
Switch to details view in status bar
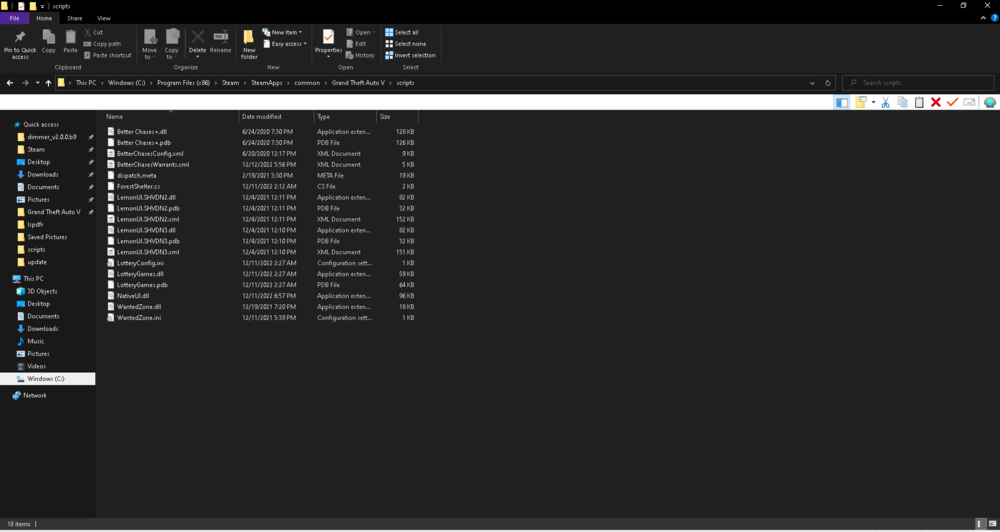coord(980,524)
